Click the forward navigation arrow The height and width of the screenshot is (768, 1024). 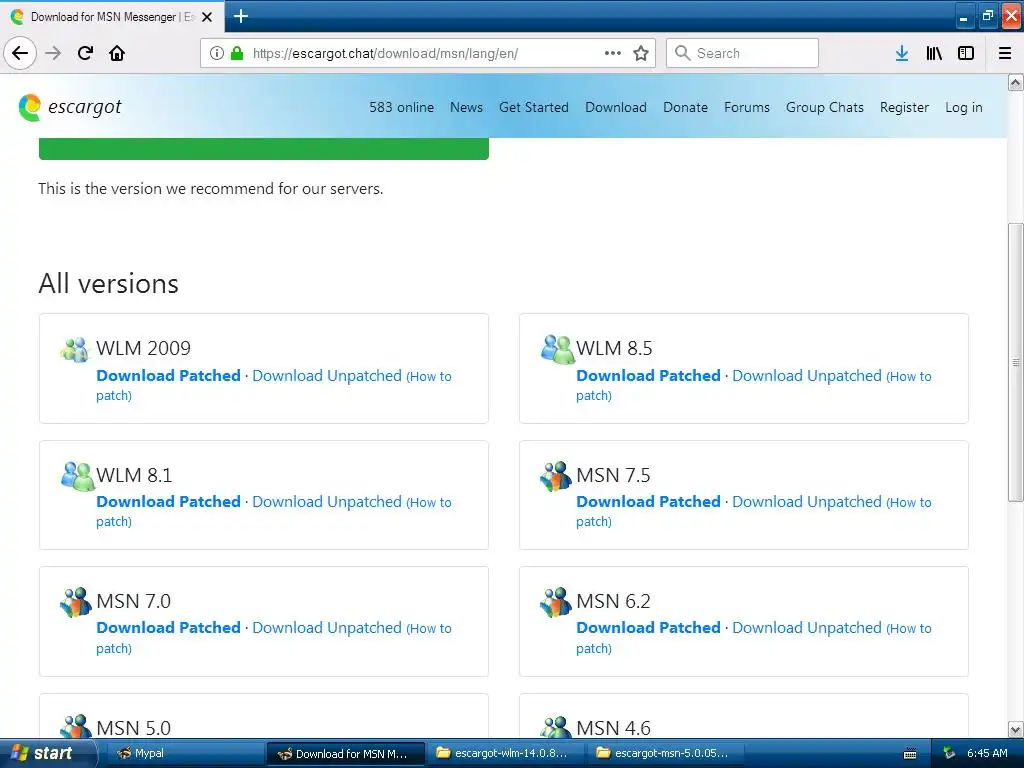coord(53,53)
